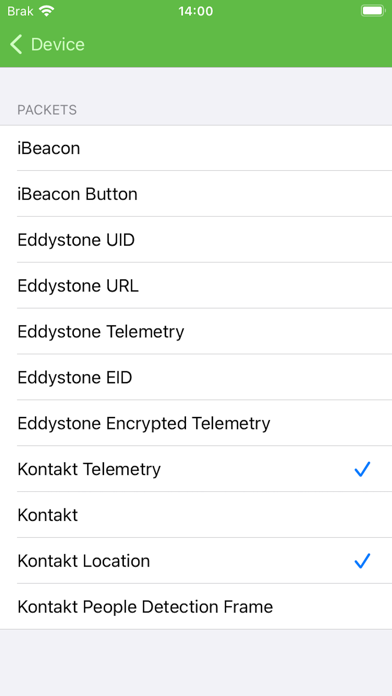Enable the plain Kontakt packet
392x696 pixels.
(196, 515)
